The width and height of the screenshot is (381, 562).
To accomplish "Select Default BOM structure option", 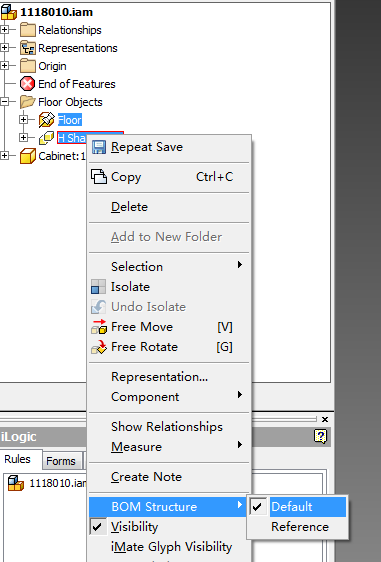I will point(297,506).
